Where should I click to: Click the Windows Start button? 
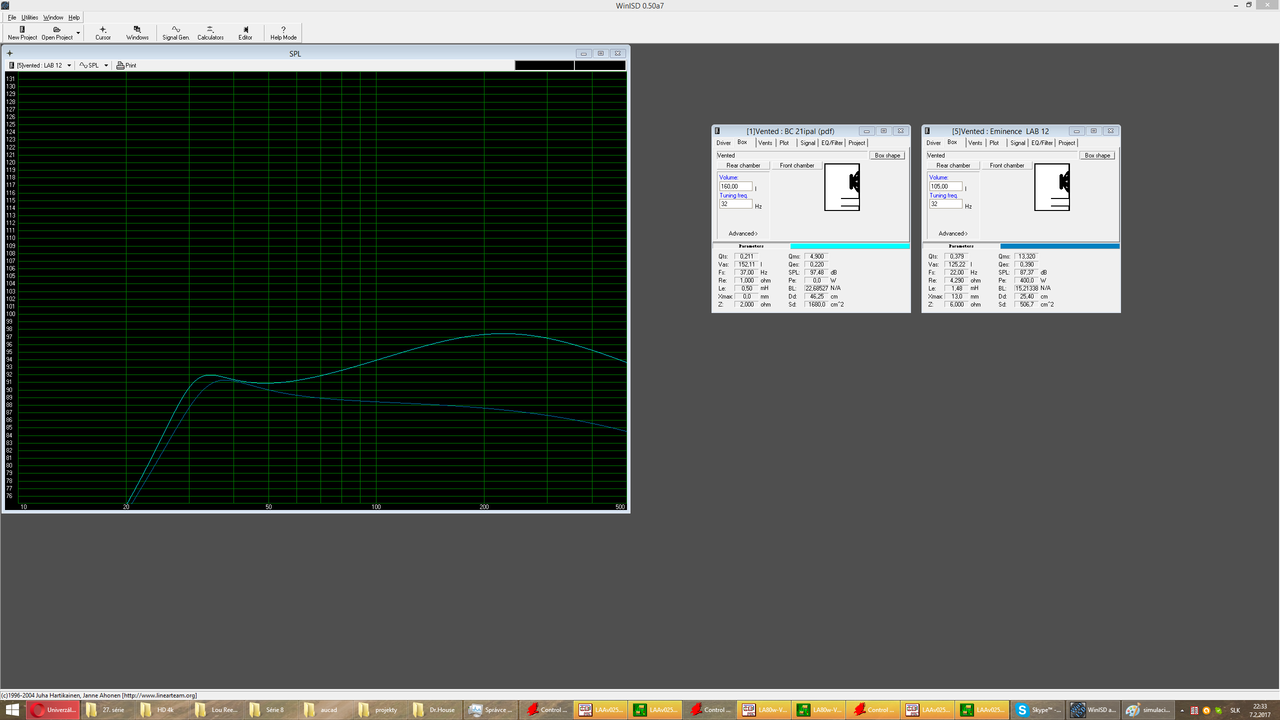[12, 710]
